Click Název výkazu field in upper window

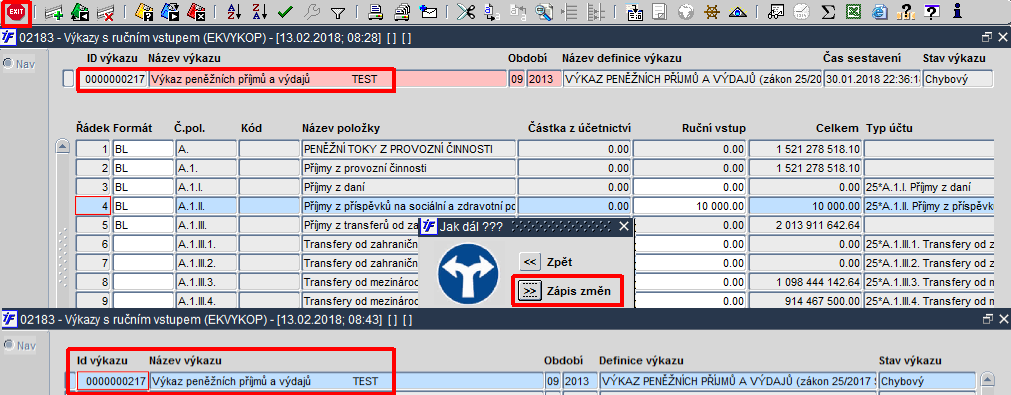tap(328, 79)
